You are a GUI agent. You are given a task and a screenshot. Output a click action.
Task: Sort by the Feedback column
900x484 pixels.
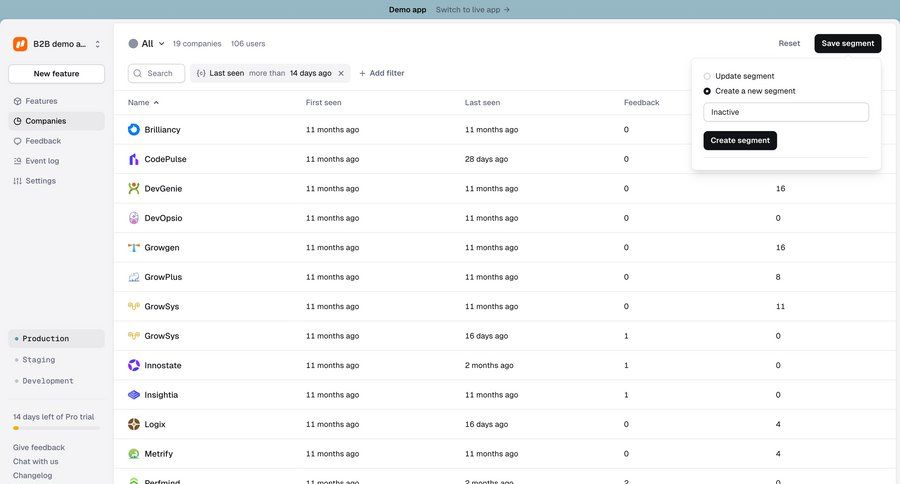[x=642, y=103]
